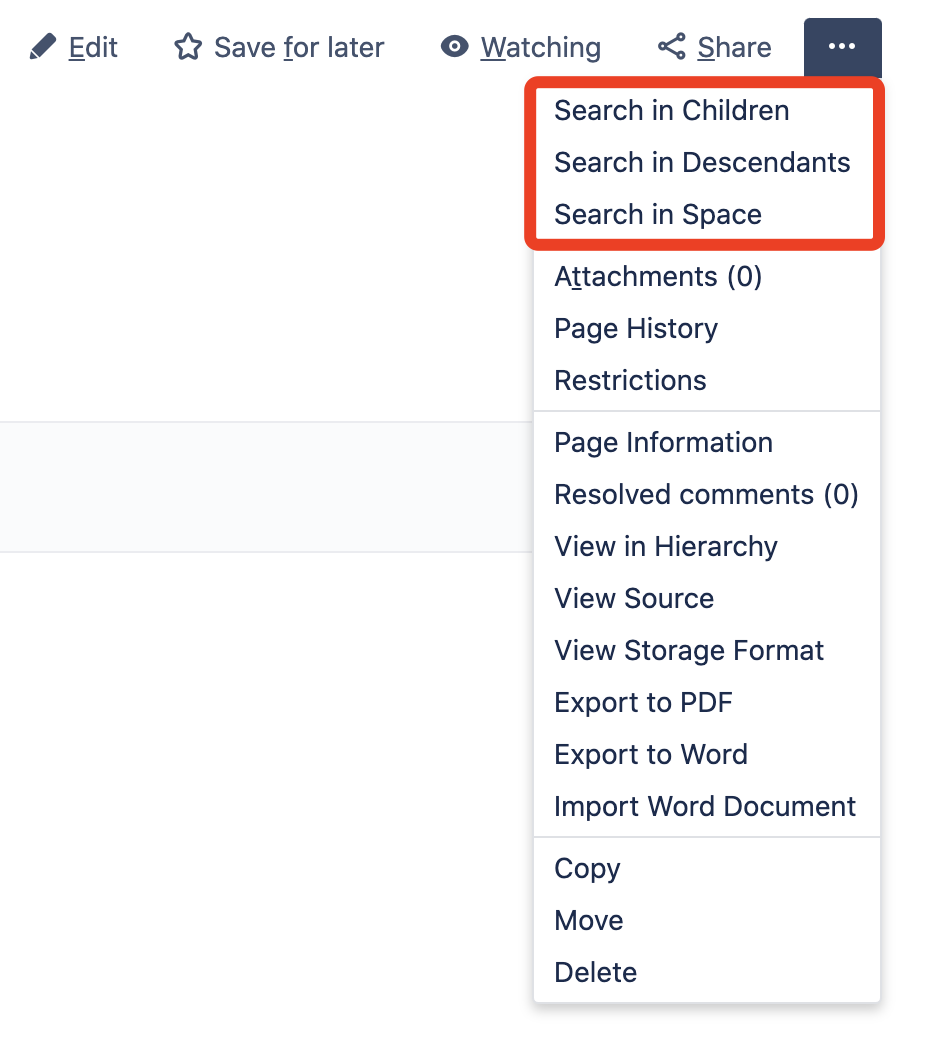Select Search in Children

[x=671, y=111]
